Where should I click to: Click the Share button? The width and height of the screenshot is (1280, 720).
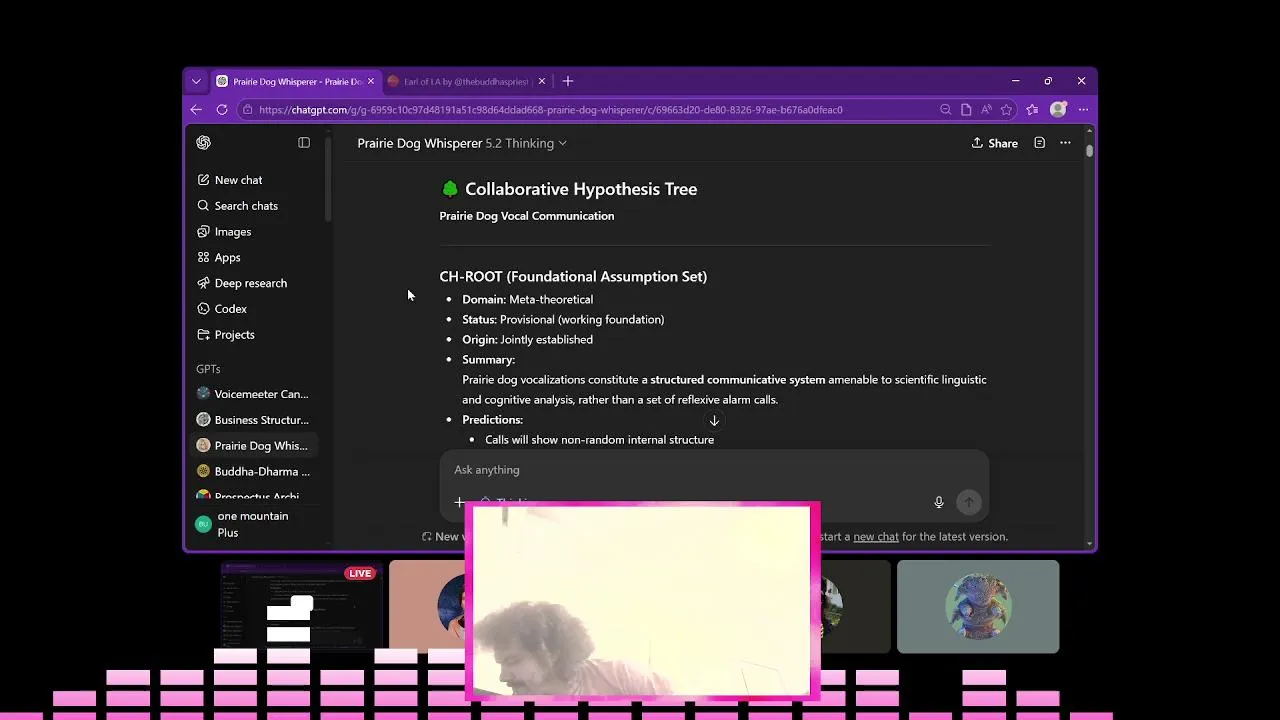[x=994, y=143]
